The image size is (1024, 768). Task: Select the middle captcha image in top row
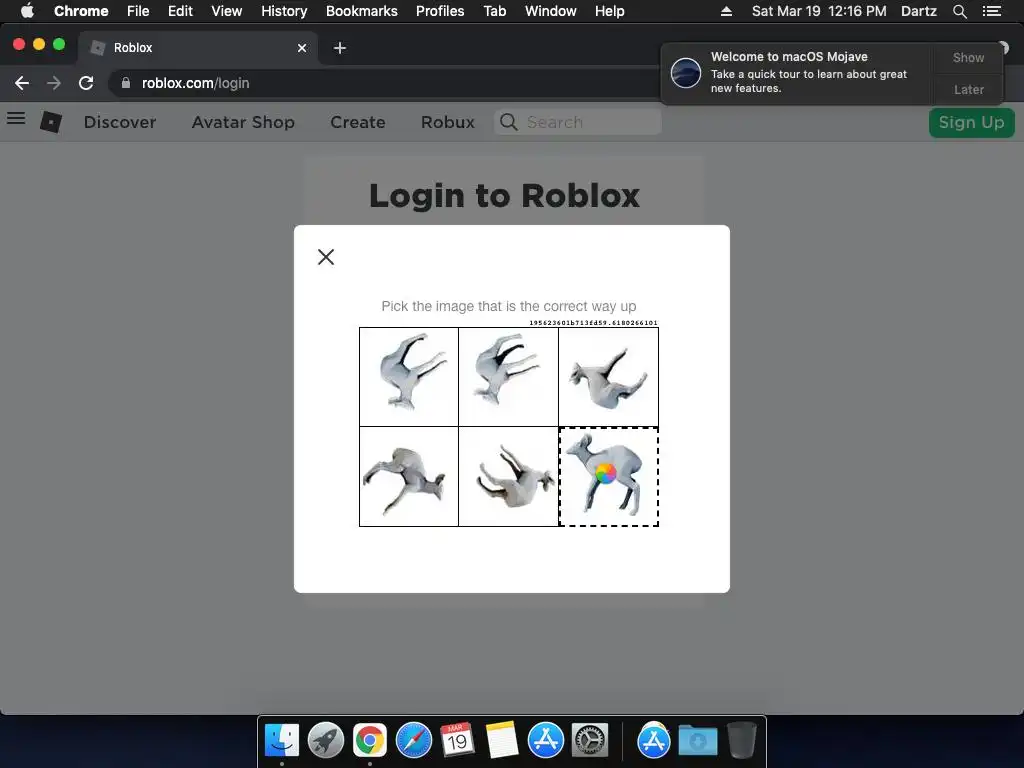509,377
